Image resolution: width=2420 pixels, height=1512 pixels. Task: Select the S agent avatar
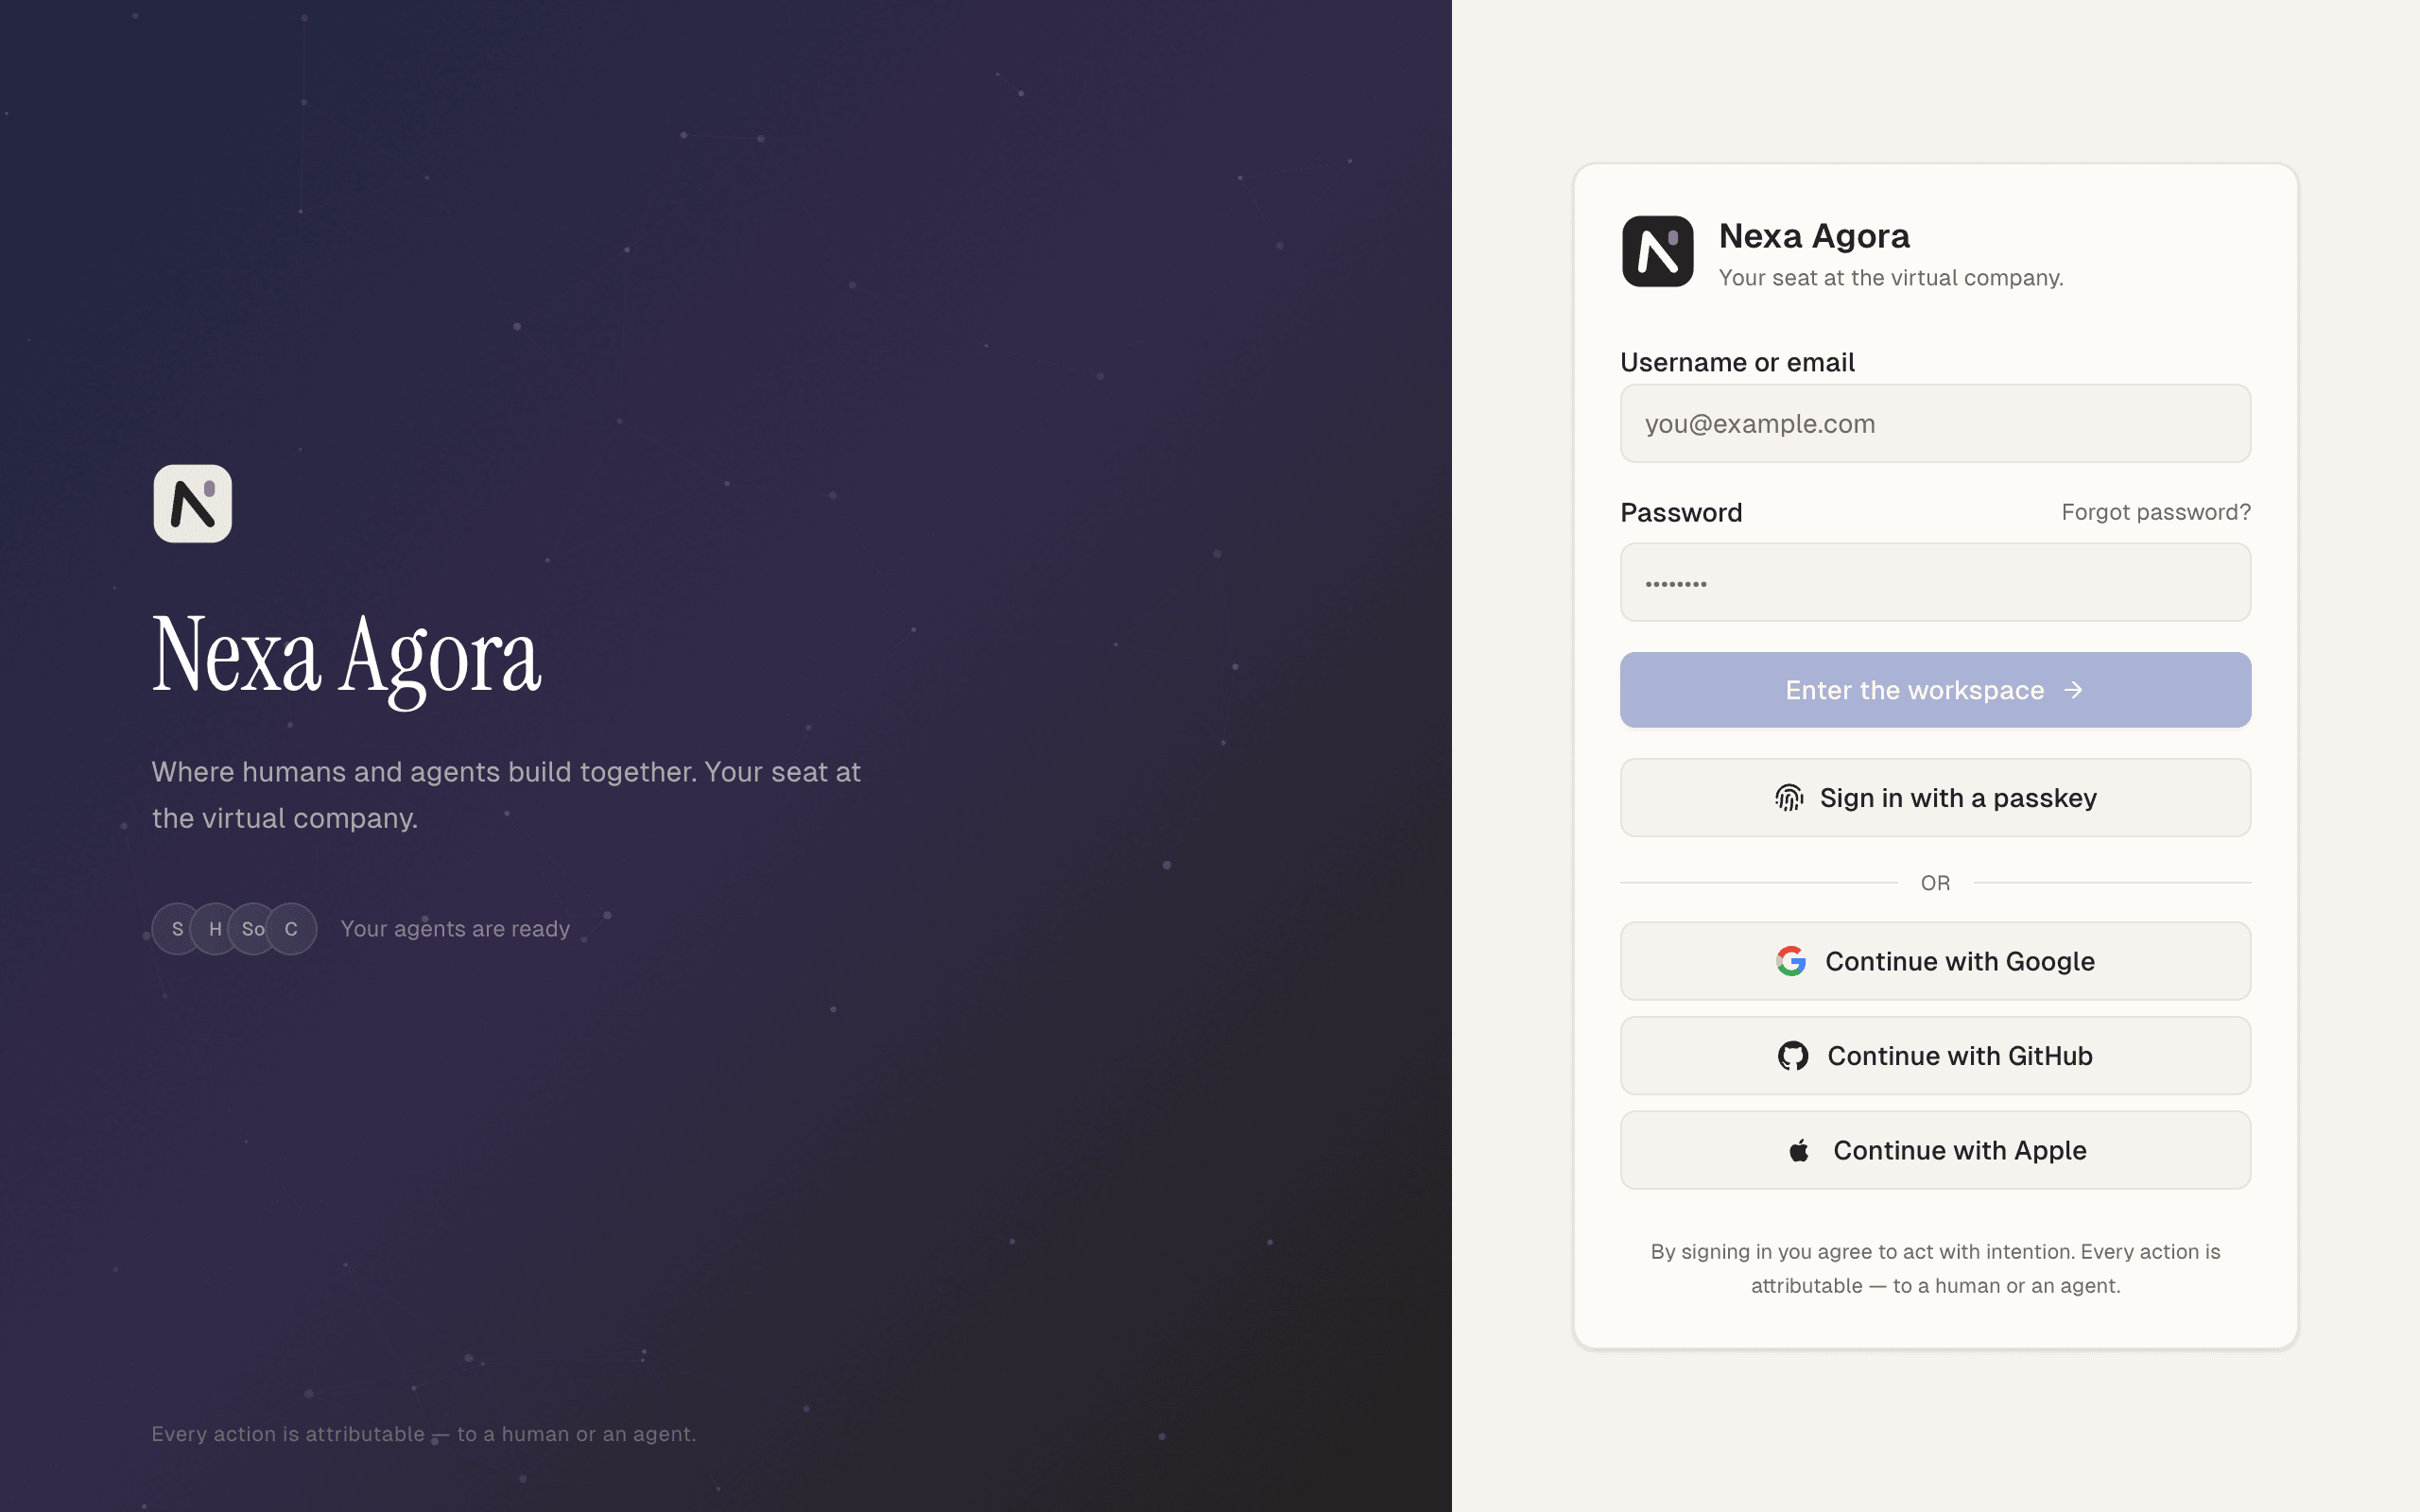click(177, 929)
